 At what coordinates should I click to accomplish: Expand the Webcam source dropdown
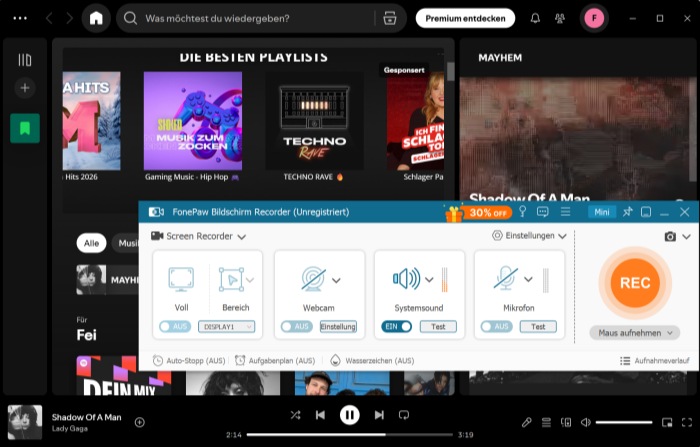(x=336, y=280)
